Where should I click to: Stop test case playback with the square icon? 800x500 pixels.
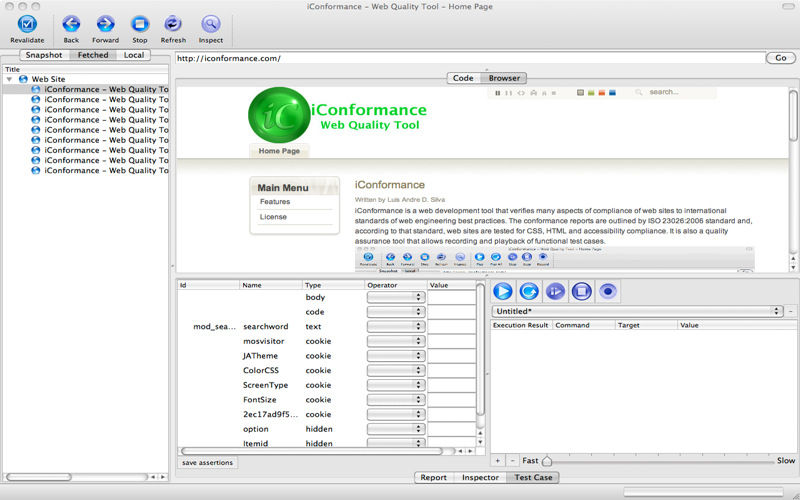coord(581,291)
